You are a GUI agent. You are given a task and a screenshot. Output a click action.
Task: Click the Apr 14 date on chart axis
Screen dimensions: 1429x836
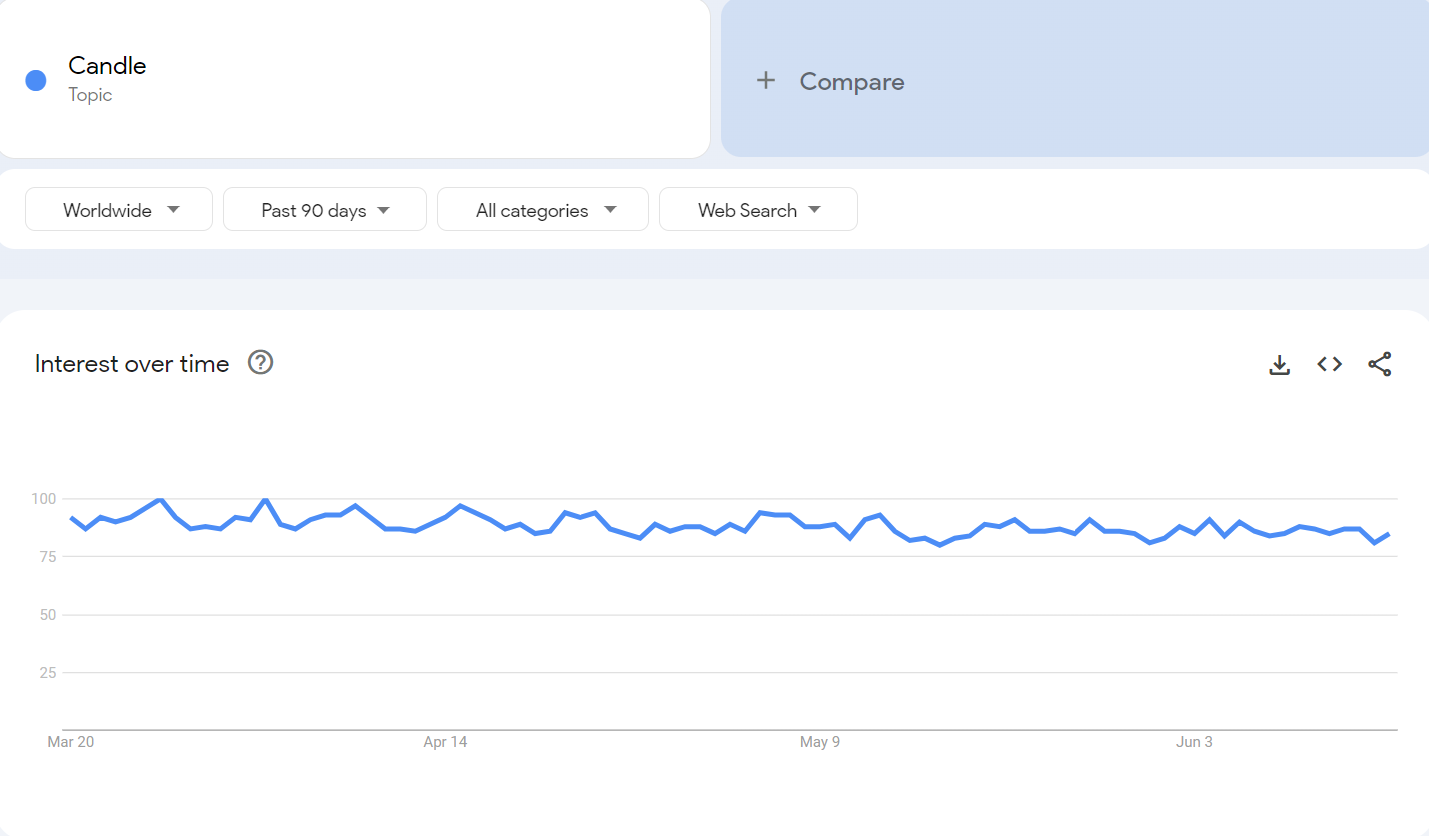445,742
